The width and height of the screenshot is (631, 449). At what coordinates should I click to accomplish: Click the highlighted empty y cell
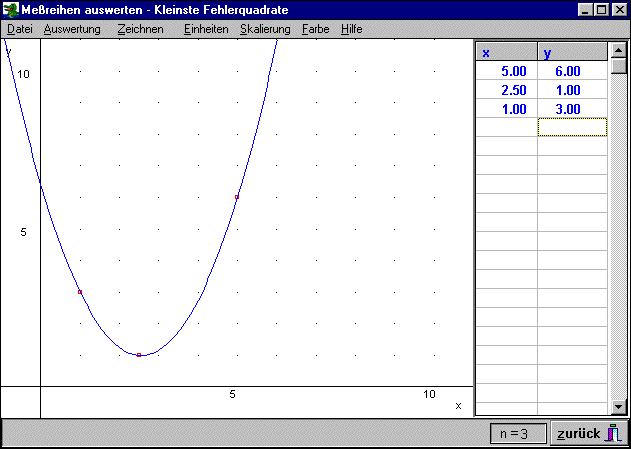click(x=572, y=127)
